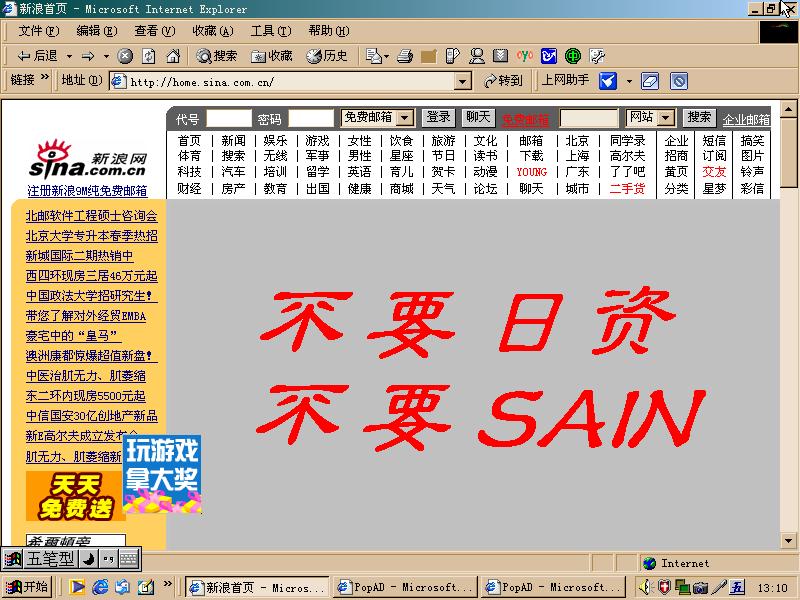Expand the quick launch chevron on the taskbar

click(167, 584)
